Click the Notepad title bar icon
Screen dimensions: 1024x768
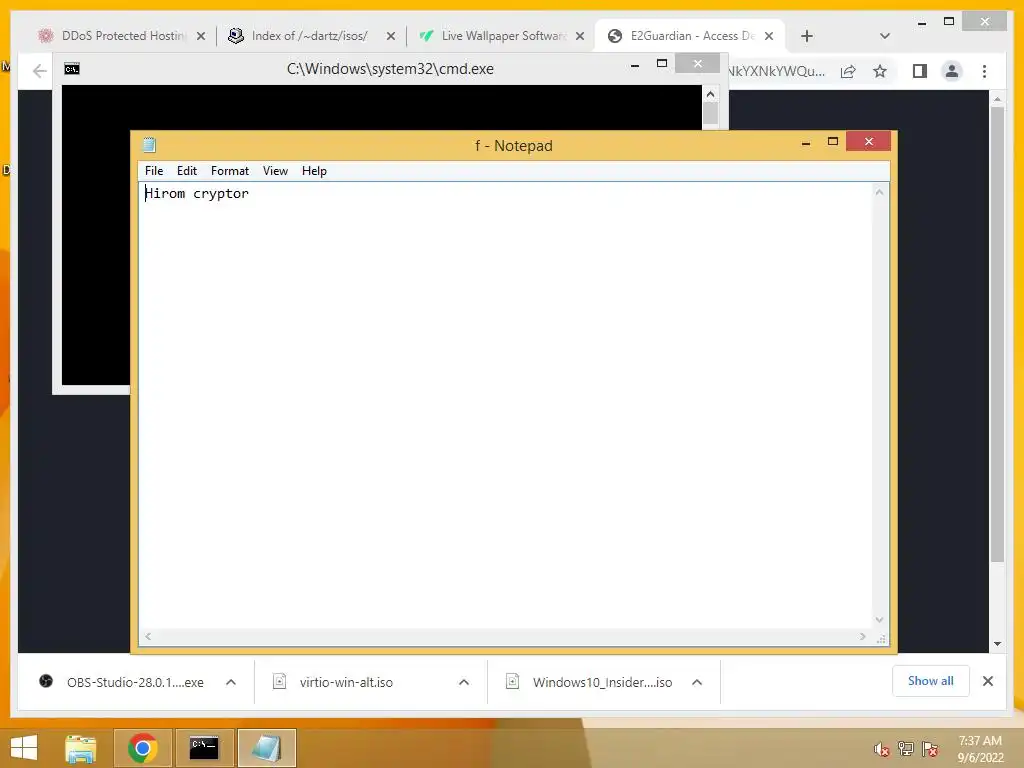[x=150, y=145]
